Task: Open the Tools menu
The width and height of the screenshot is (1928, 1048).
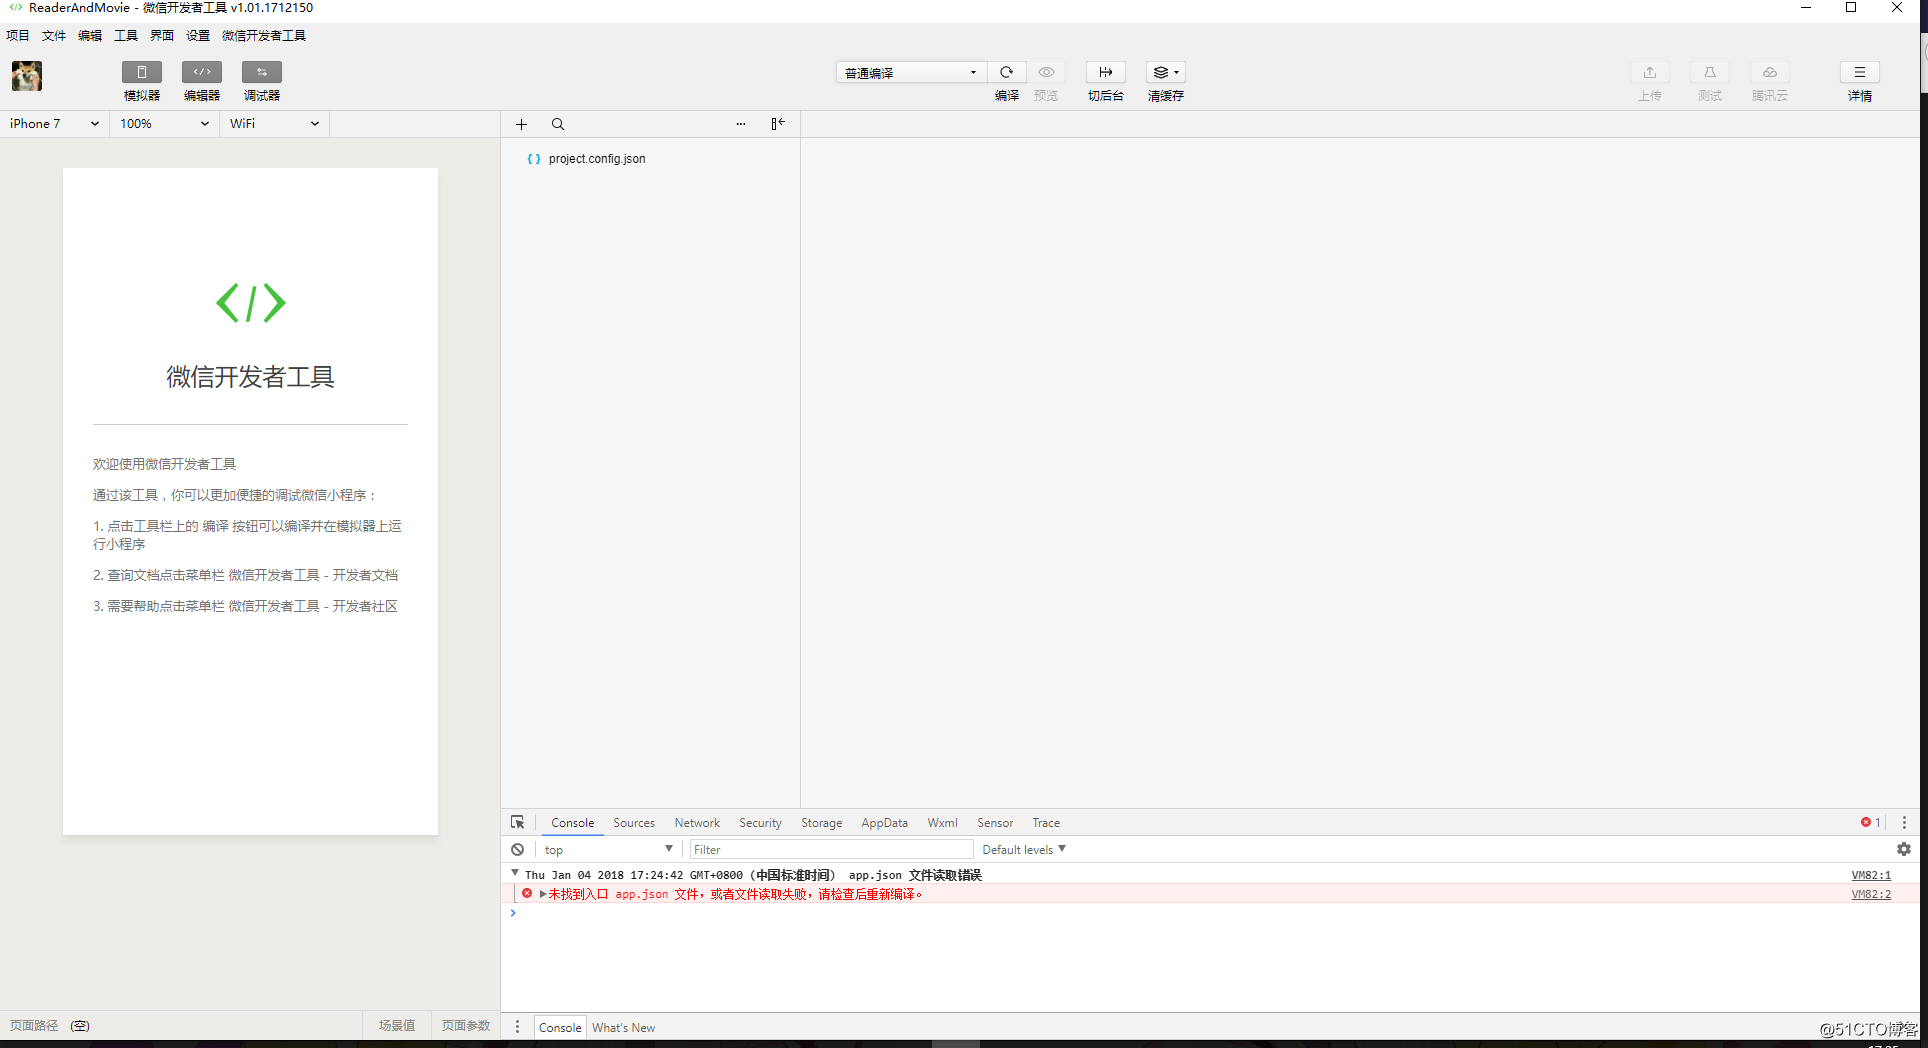Action: (126, 35)
